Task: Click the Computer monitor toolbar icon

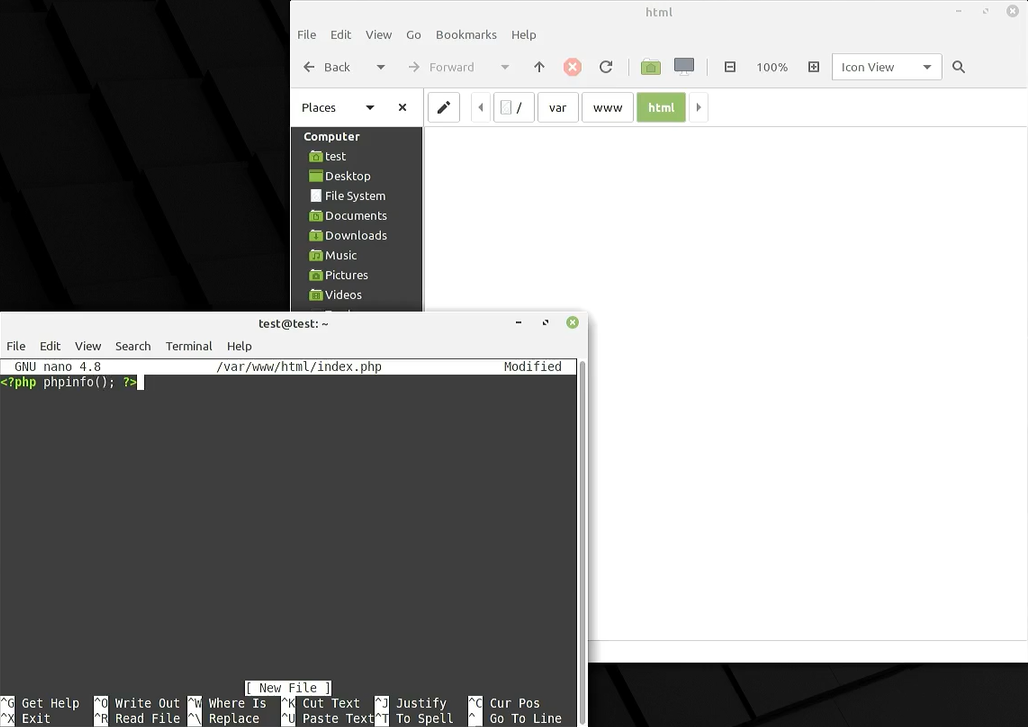Action: point(684,67)
